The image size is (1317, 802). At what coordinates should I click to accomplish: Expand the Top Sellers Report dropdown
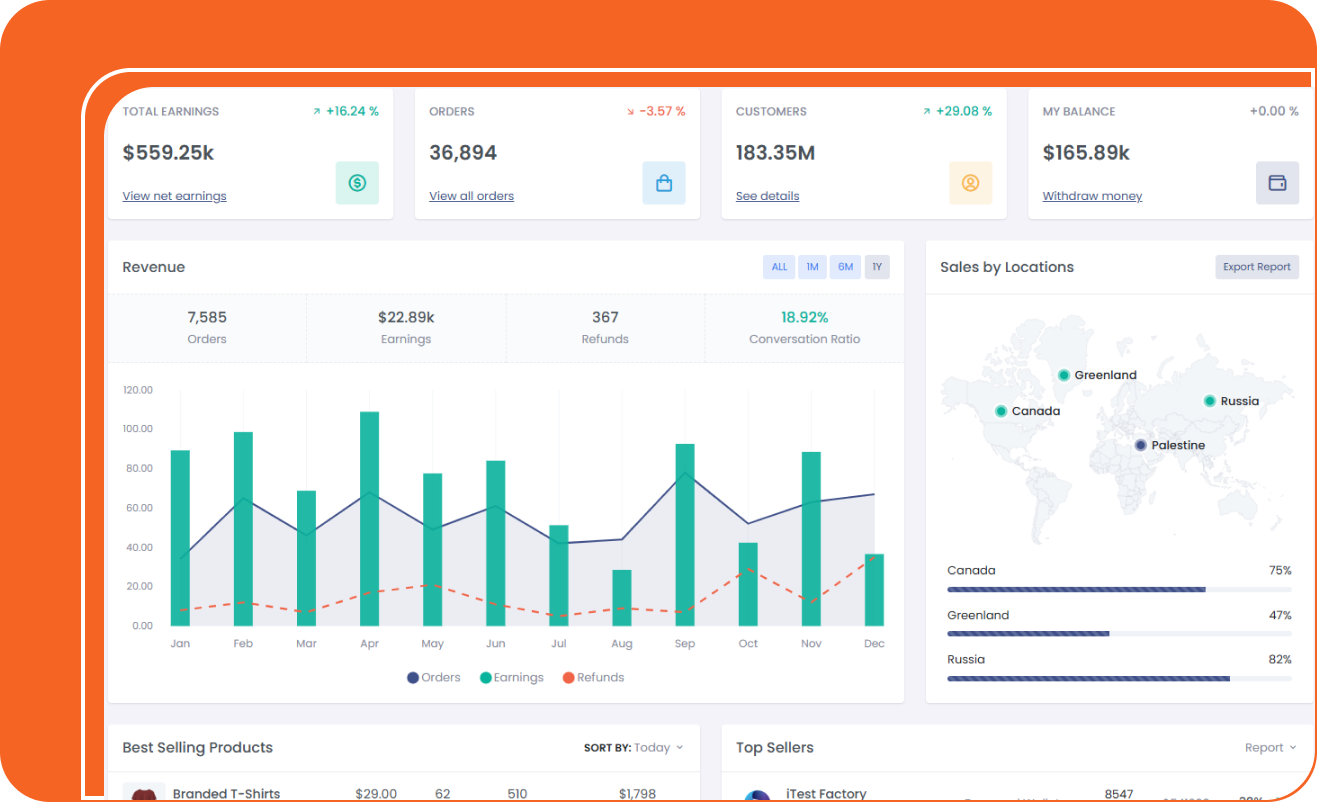[1270, 748]
